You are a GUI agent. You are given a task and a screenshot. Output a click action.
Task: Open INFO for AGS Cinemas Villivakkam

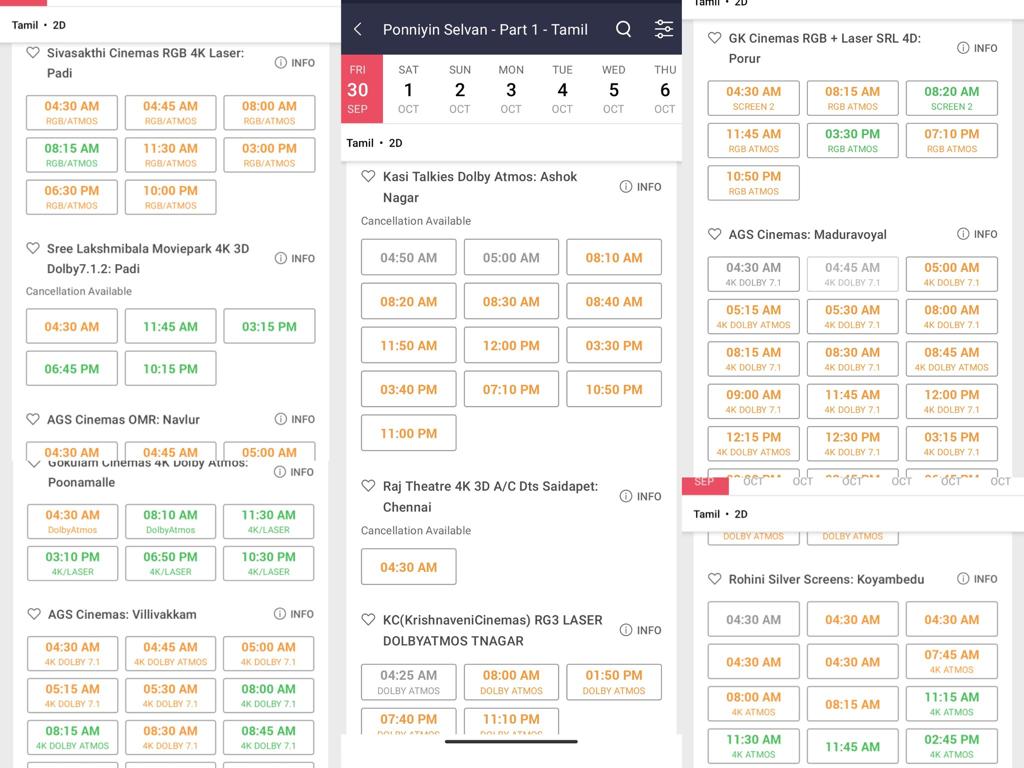[x=293, y=614]
